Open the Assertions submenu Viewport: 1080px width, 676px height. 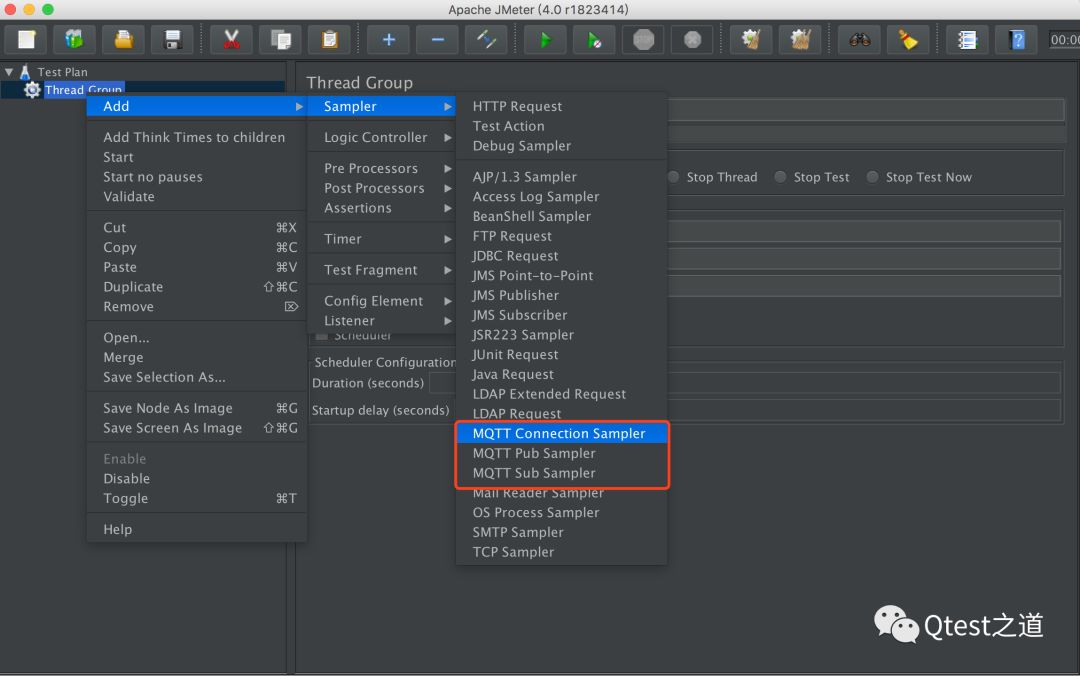pos(382,208)
